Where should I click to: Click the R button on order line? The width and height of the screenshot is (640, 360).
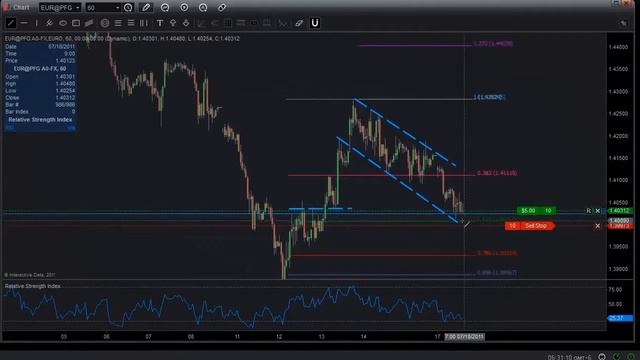coord(589,211)
